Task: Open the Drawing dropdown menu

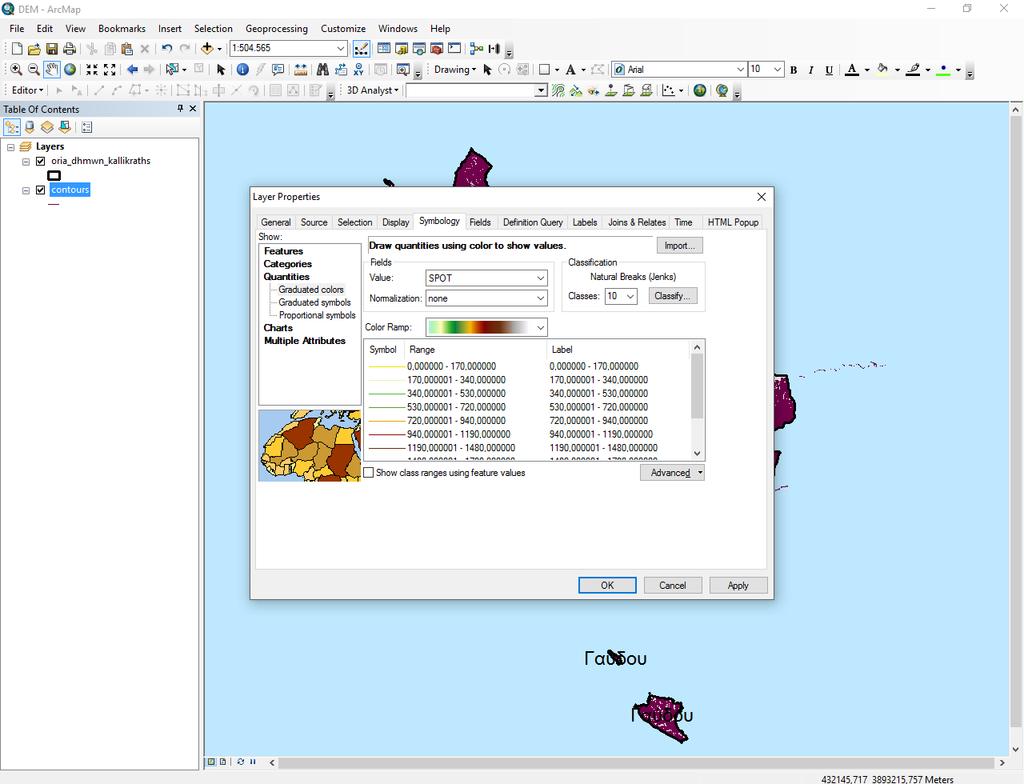Action: (455, 69)
